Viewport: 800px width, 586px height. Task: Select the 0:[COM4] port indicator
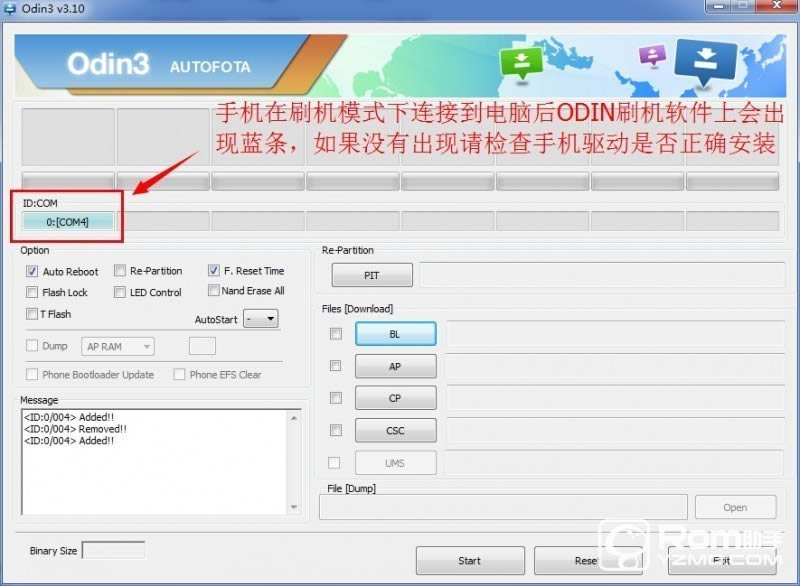pyautogui.click(x=66, y=219)
